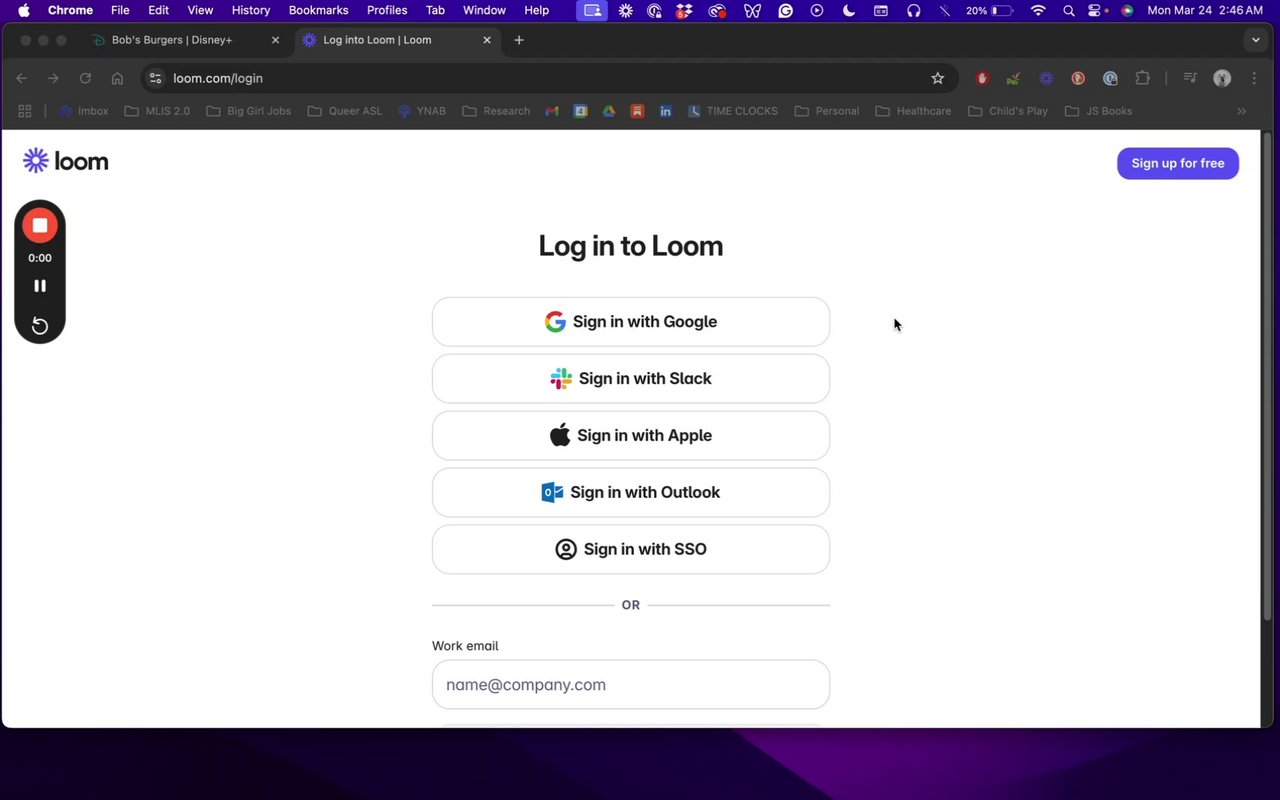Open Imbox bookmark

(x=84, y=111)
